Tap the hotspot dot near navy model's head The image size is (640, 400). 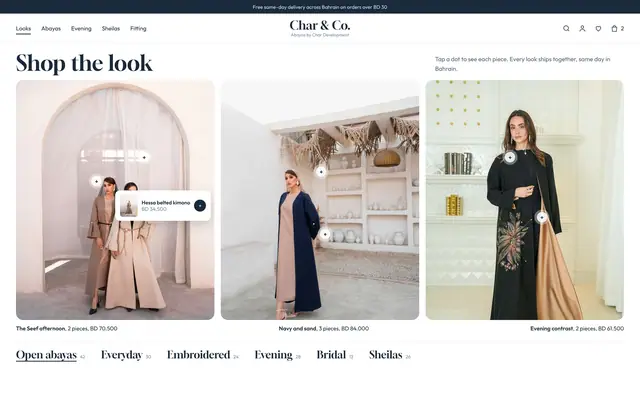pyautogui.click(x=321, y=172)
